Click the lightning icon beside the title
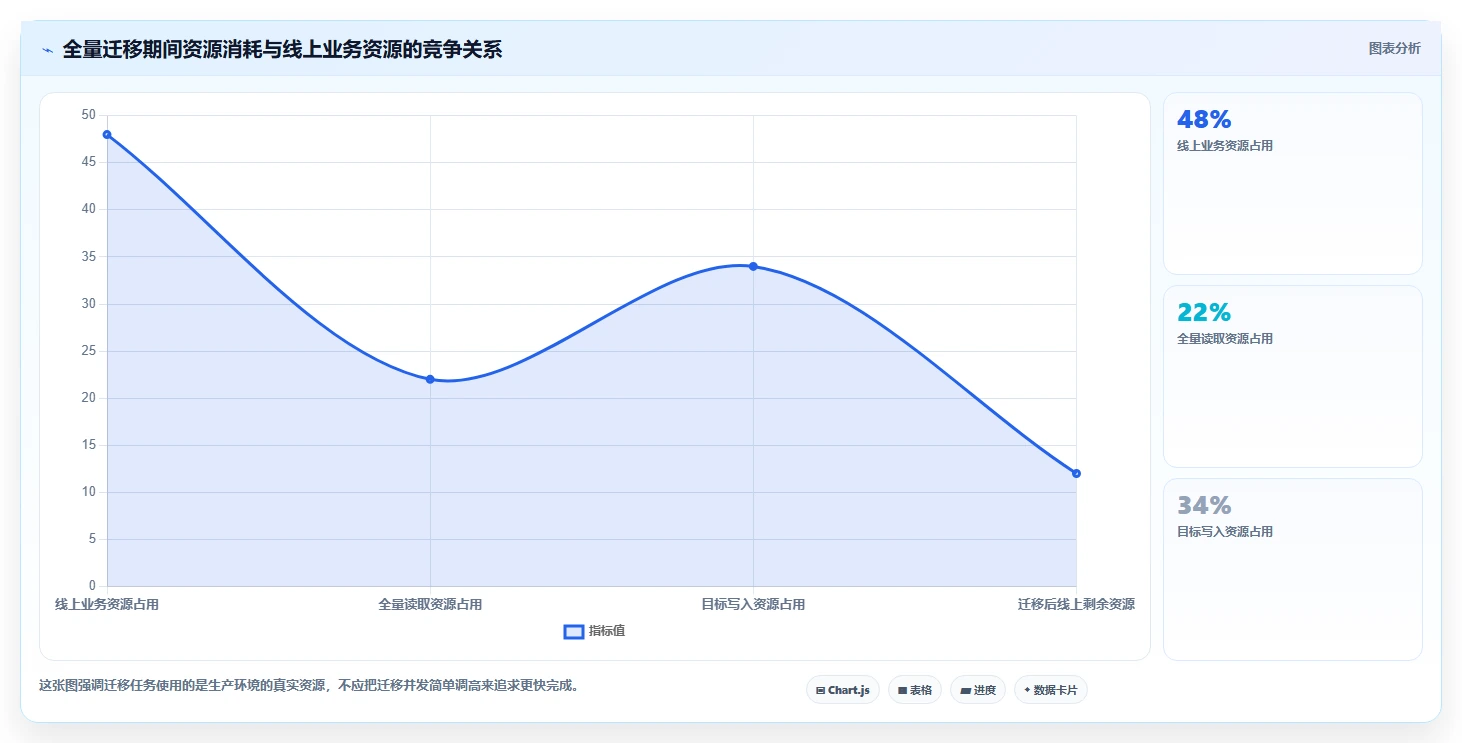The image size is (1462, 743). pyautogui.click(x=47, y=50)
